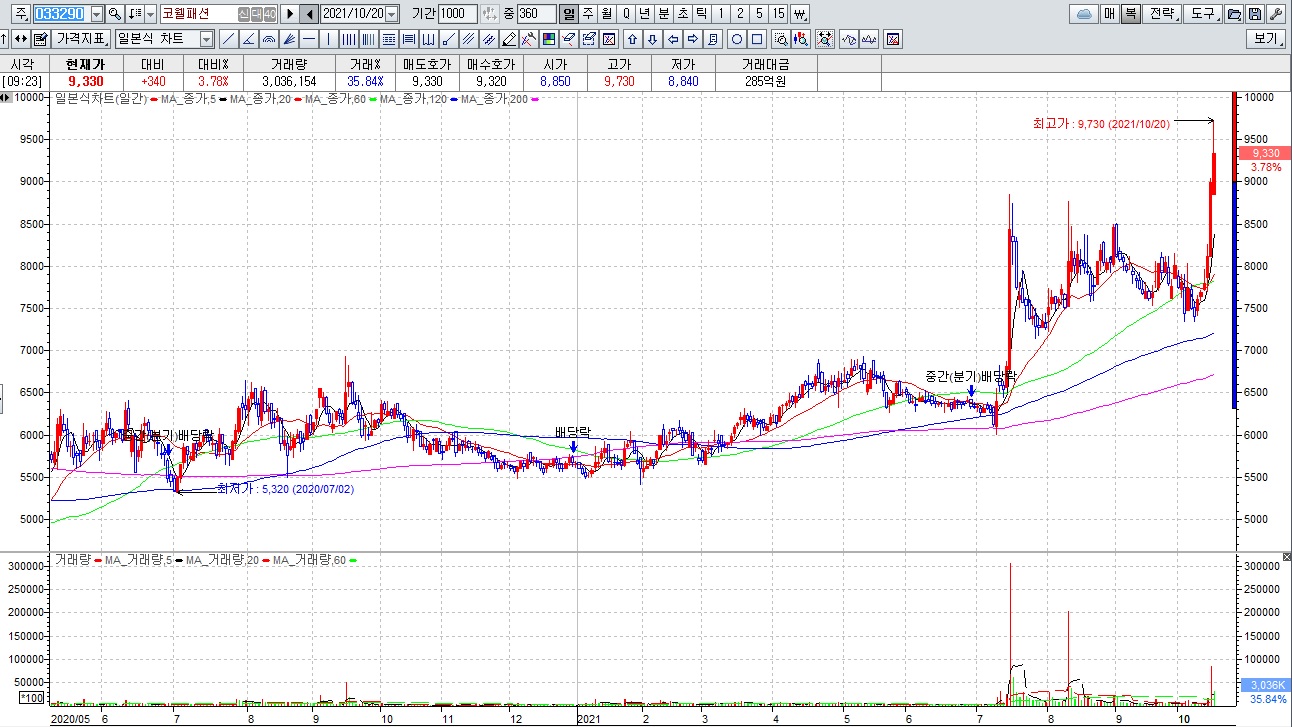Select the eraser pencil tool

(x=509, y=39)
